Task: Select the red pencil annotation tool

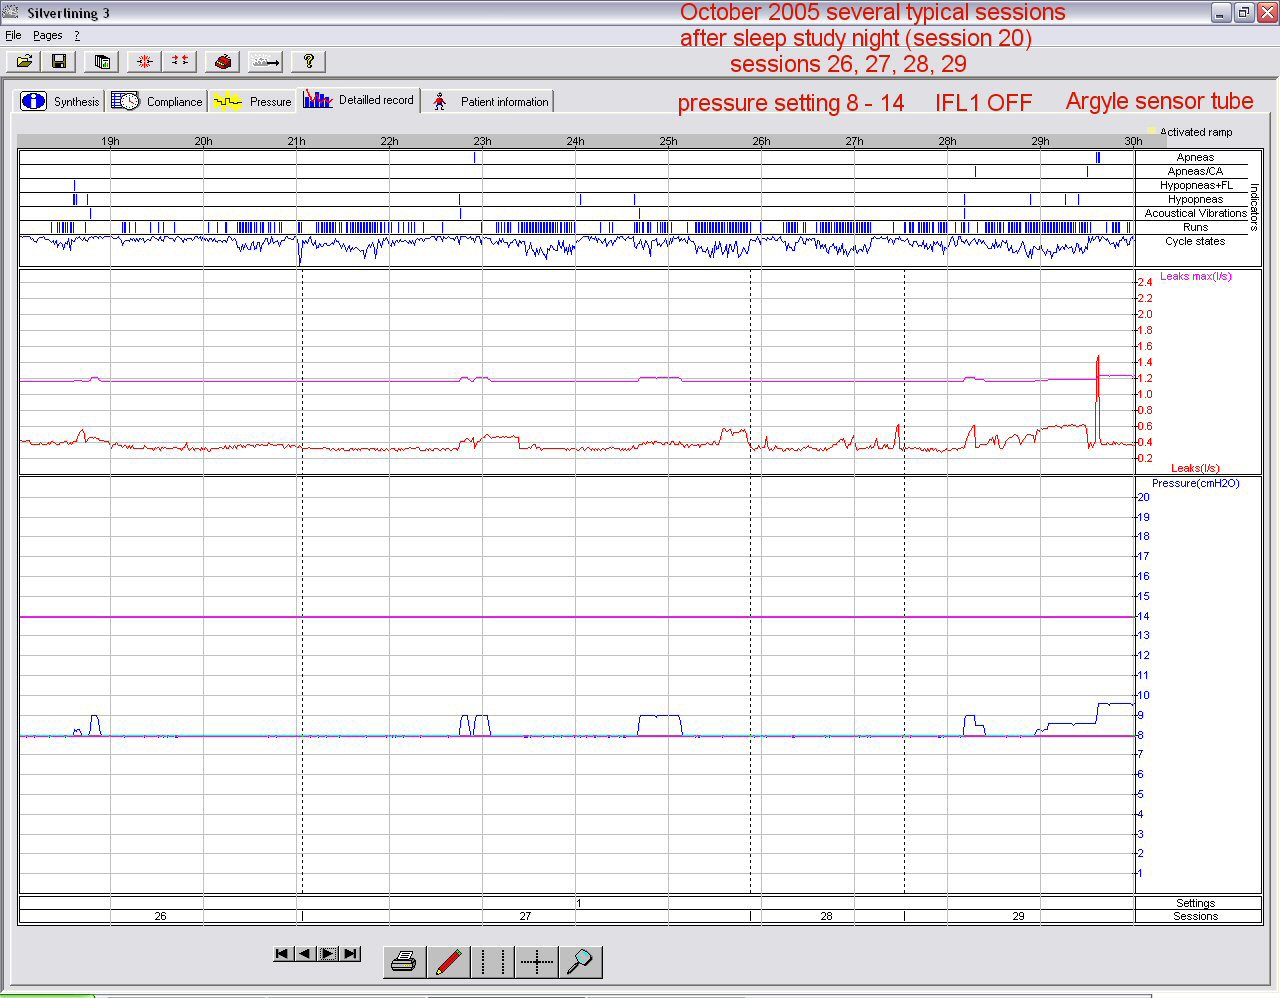Action: (x=448, y=962)
